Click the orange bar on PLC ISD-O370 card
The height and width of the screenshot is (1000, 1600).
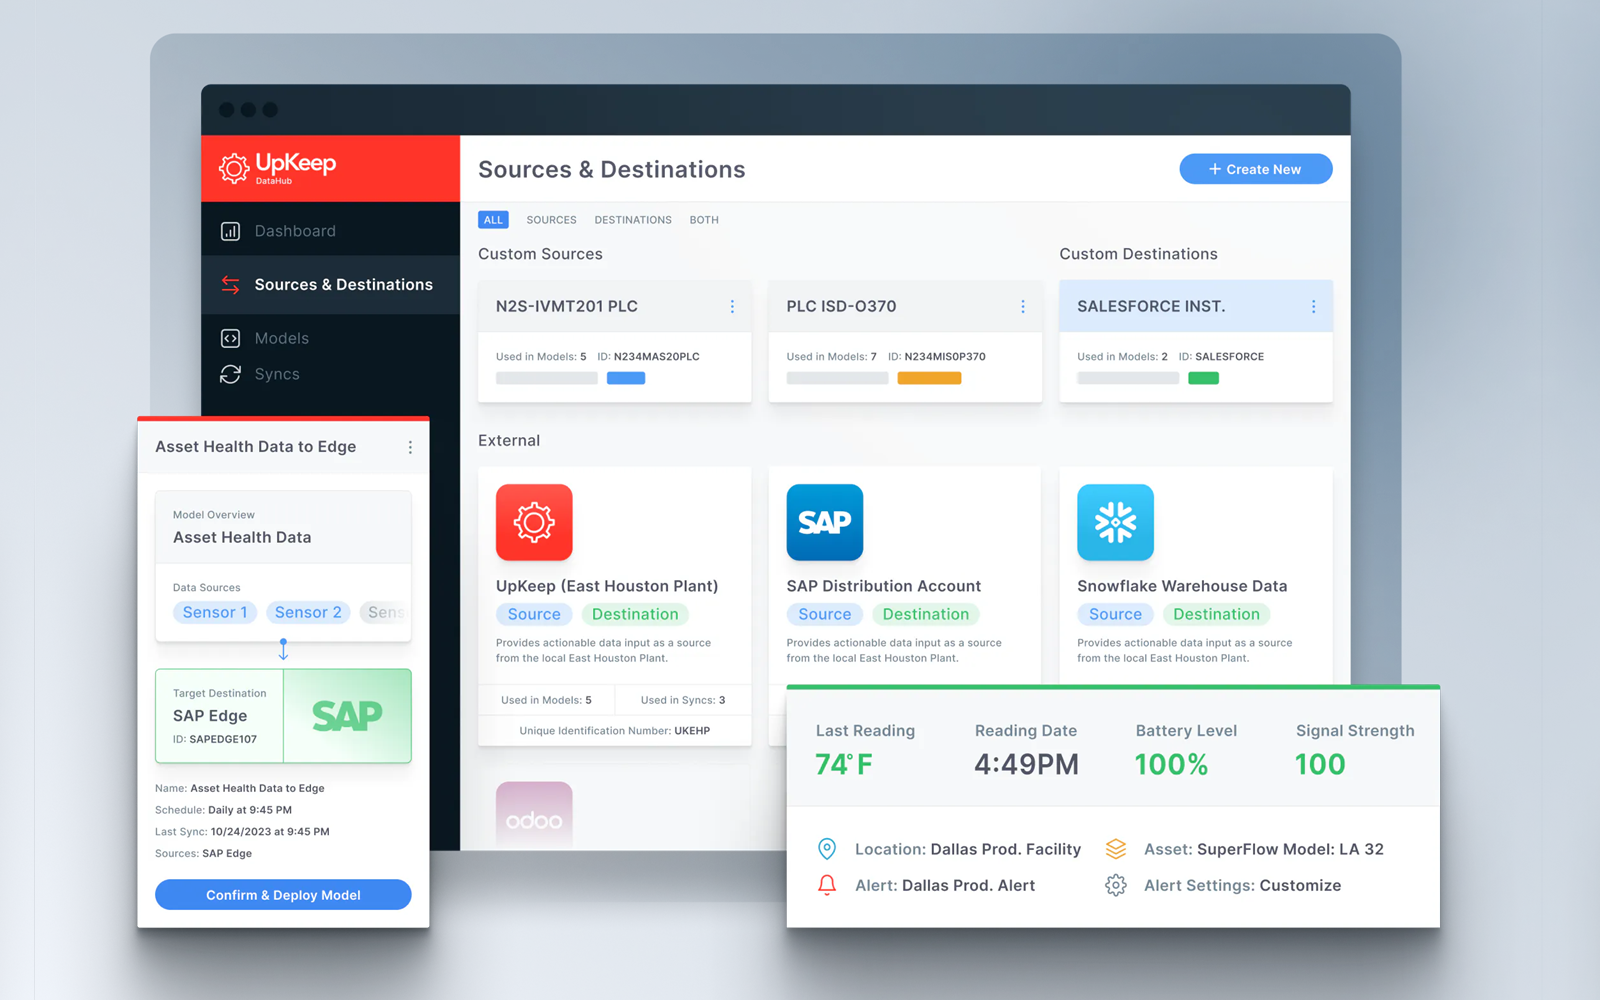click(x=929, y=378)
